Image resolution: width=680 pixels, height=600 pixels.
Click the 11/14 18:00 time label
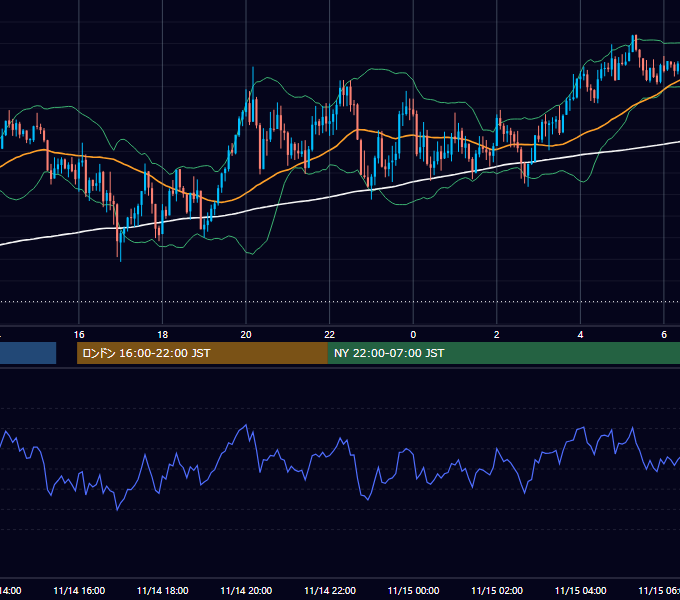pyautogui.click(x=163, y=590)
